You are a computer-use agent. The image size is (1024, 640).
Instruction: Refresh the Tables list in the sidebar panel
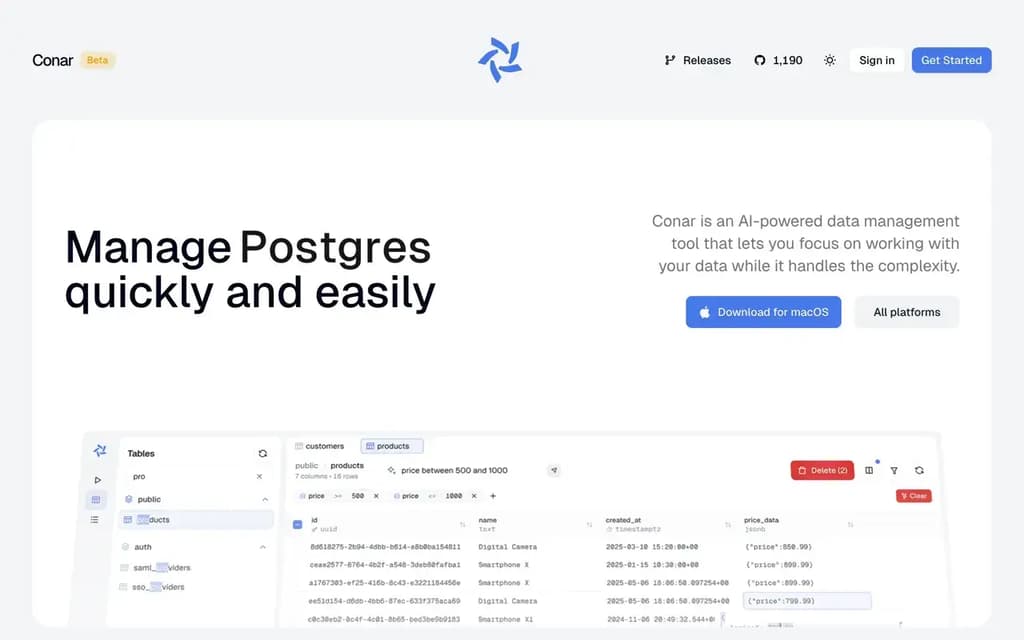[263, 452]
